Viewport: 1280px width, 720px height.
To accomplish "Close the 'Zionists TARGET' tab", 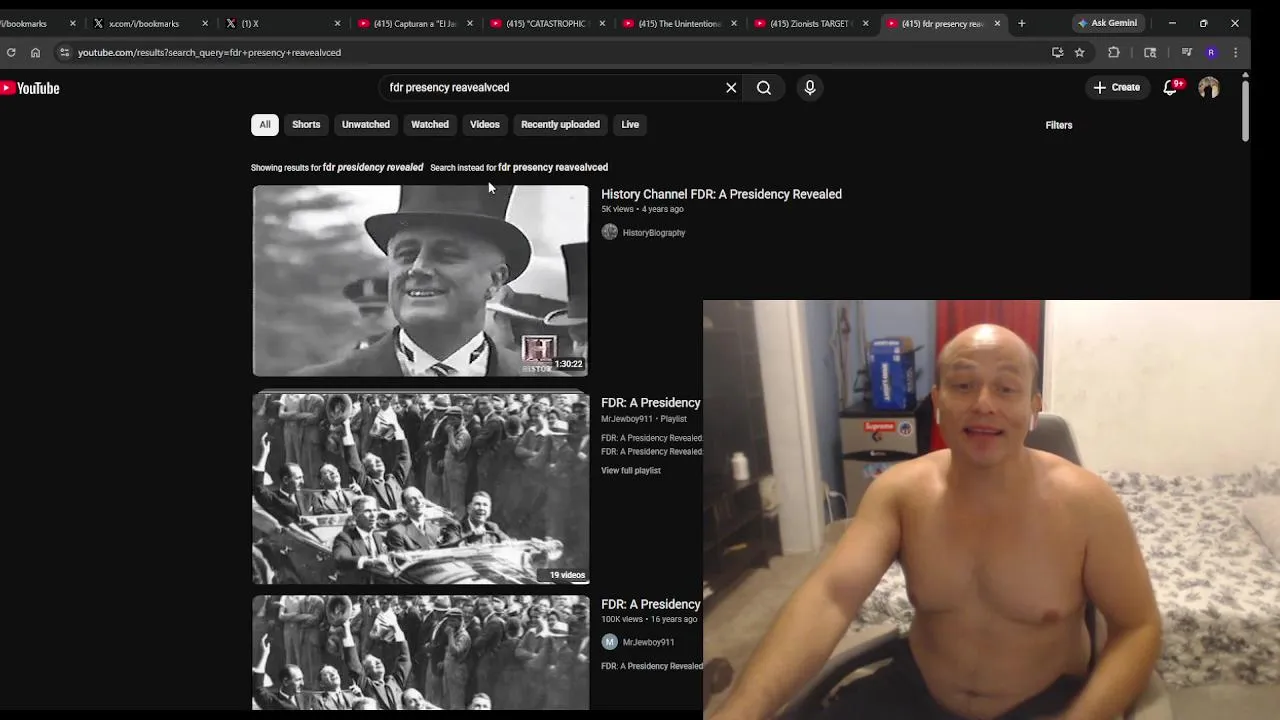I will coord(866,23).
